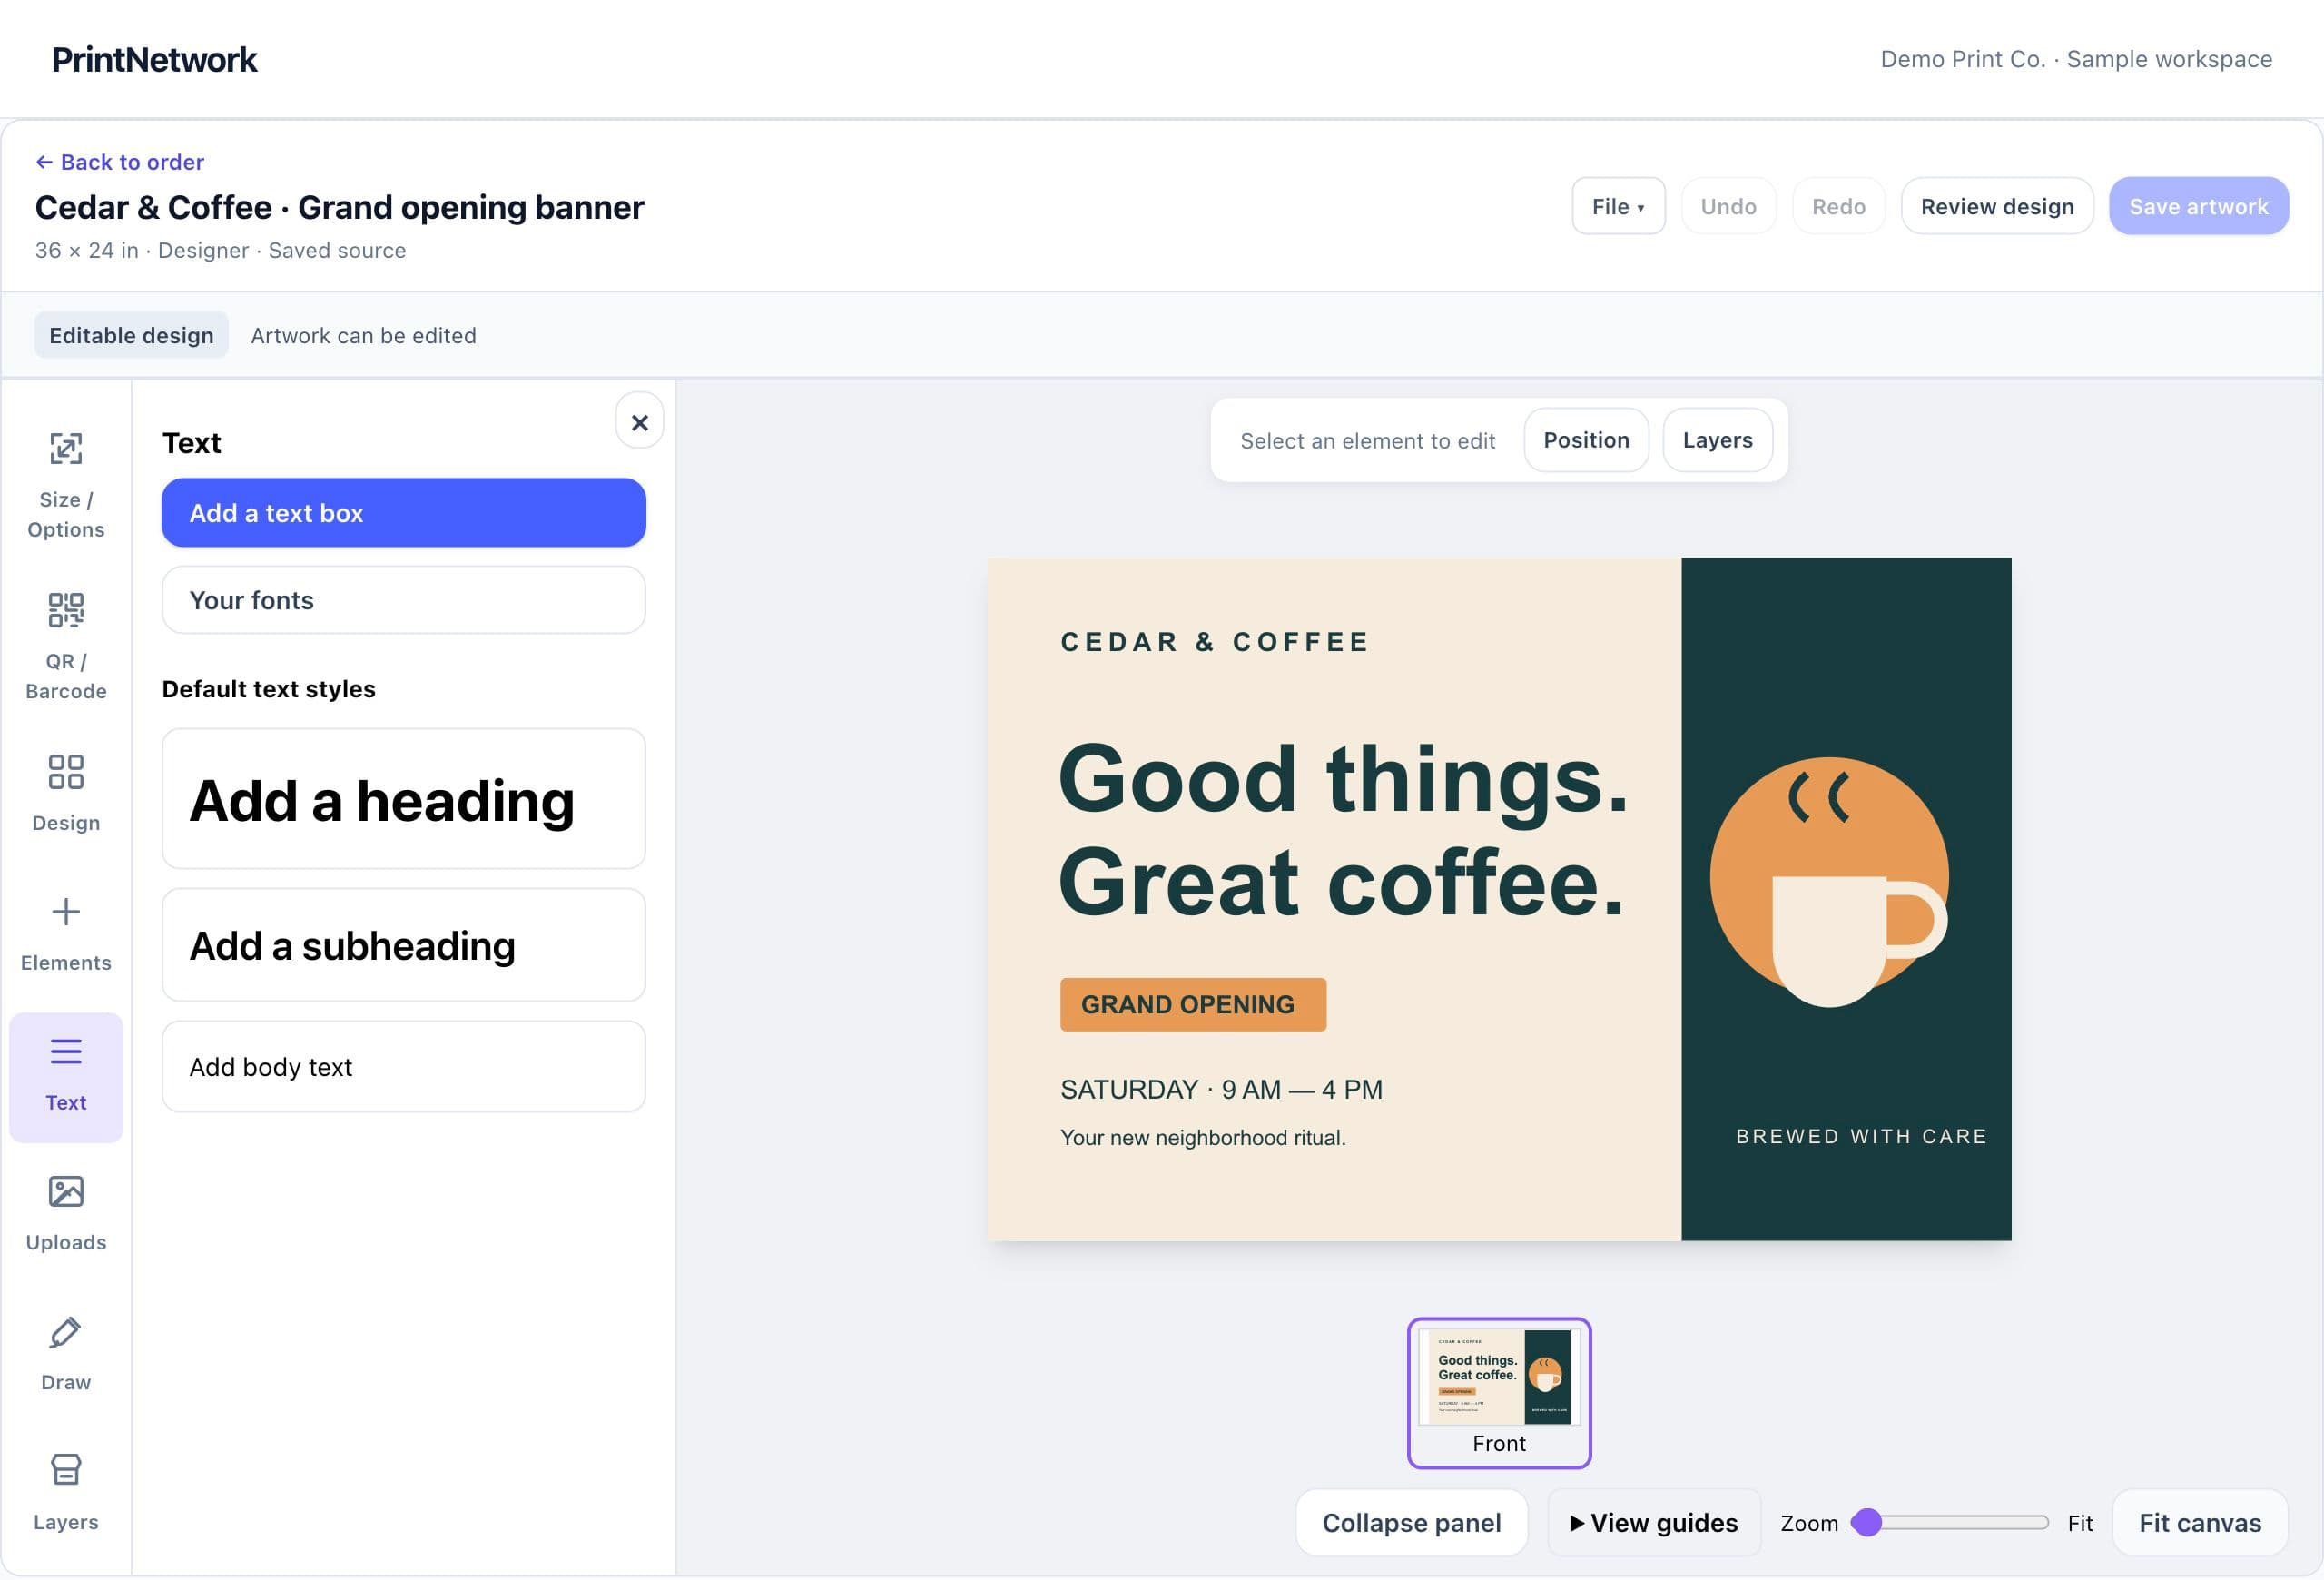Insert the Add a heading style

pos(404,799)
